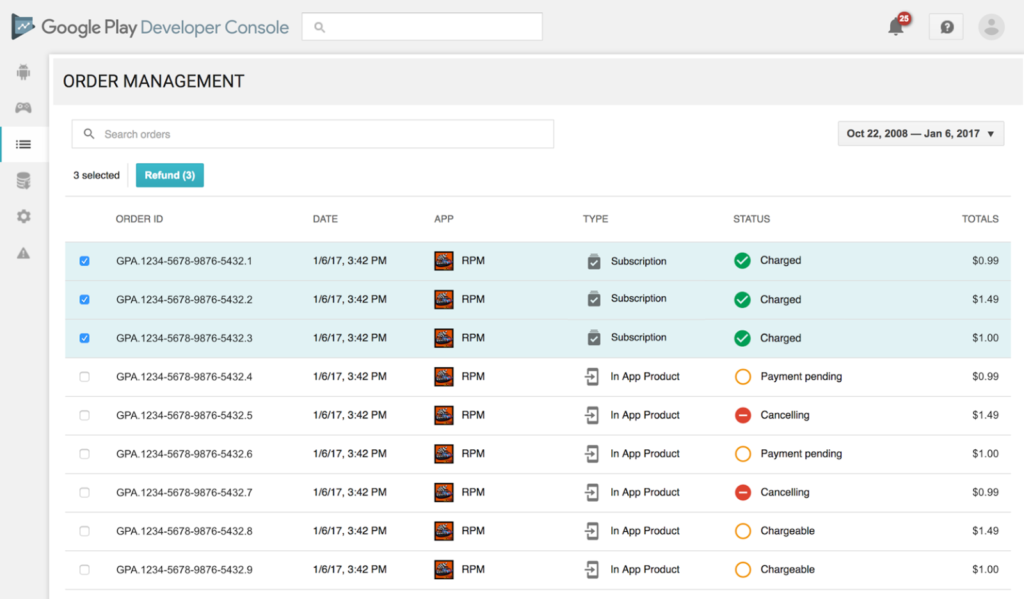
Task: Click the help question mark icon
Action: [x=946, y=27]
